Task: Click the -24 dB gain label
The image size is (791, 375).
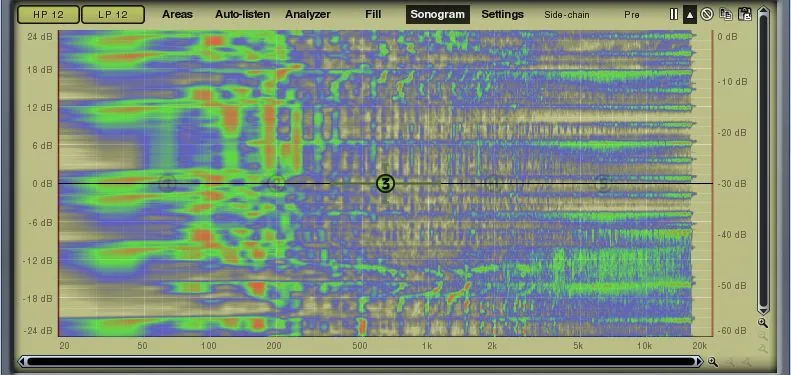Action: click(38, 331)
